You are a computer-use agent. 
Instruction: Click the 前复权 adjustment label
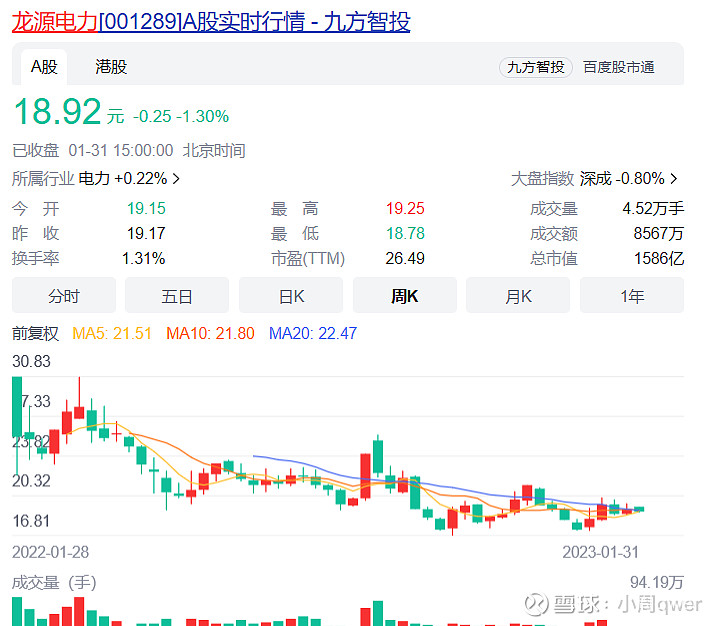[x=35, y=333]
